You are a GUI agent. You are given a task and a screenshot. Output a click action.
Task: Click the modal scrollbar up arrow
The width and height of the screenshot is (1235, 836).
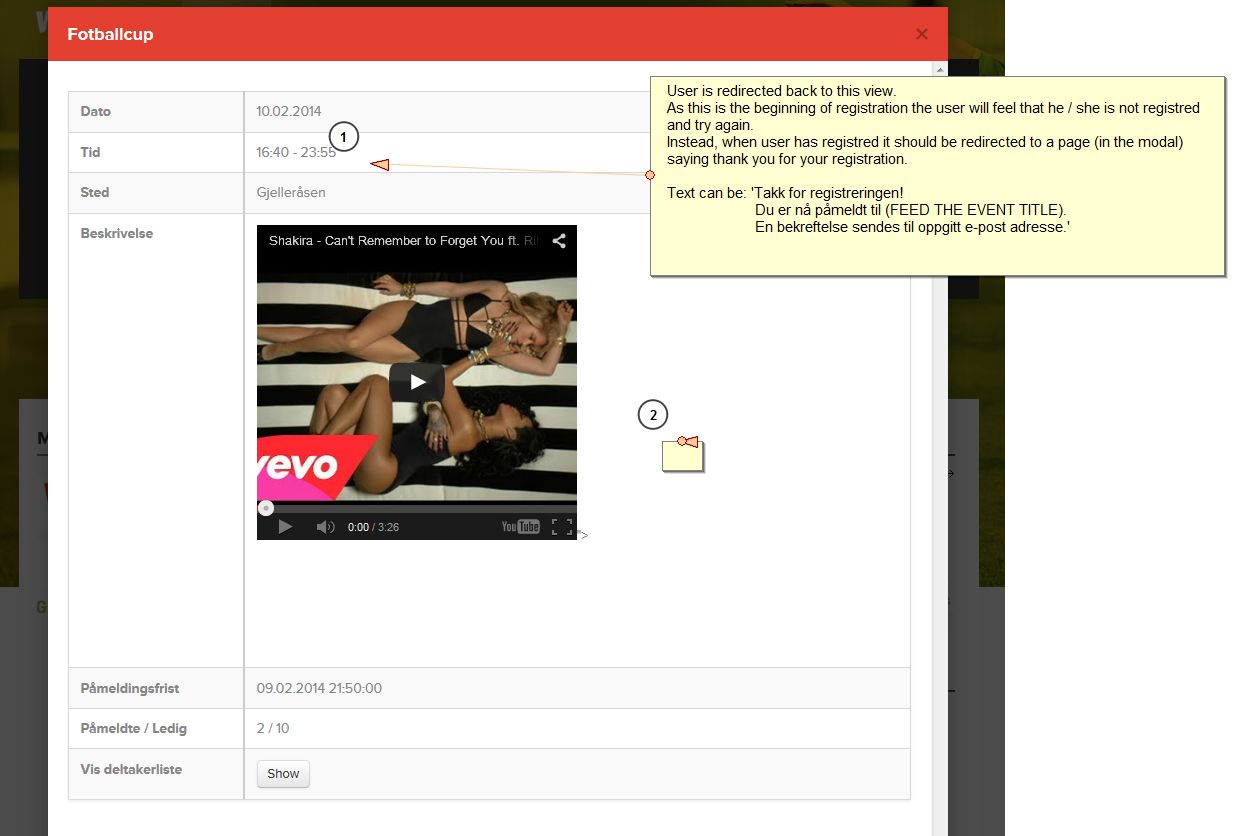pyautogui.click(x=939, y=70)
